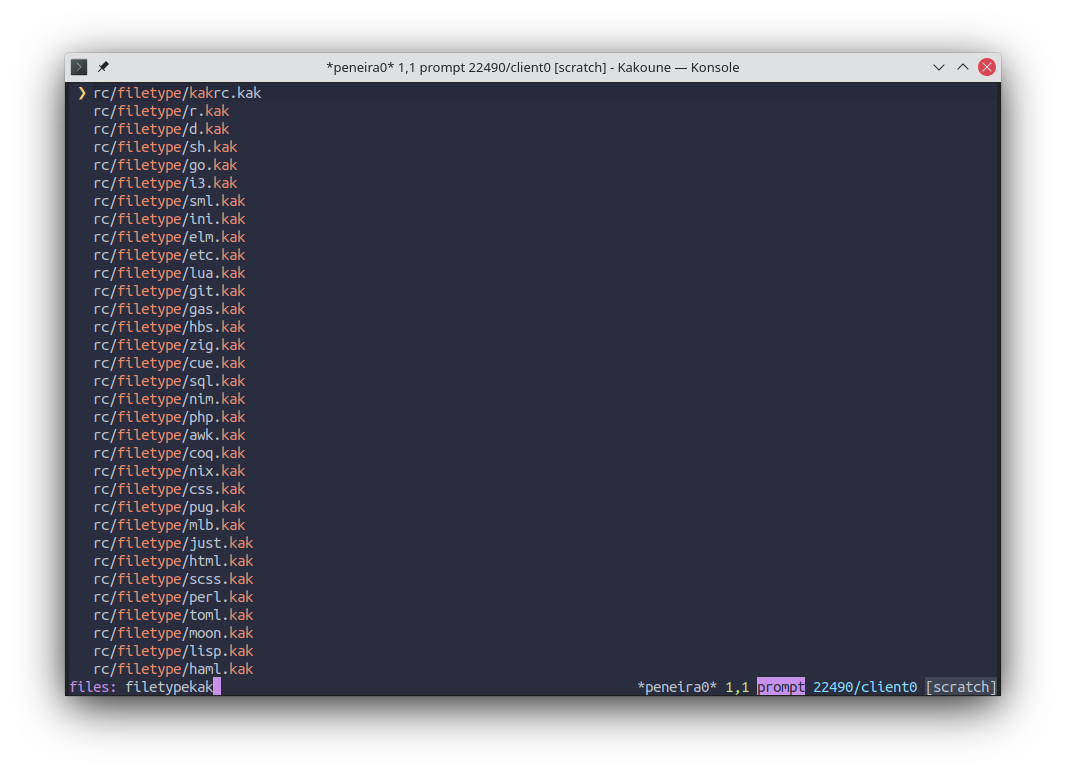Select rc/filetype/r.kak entry

[x=161, y=111]
